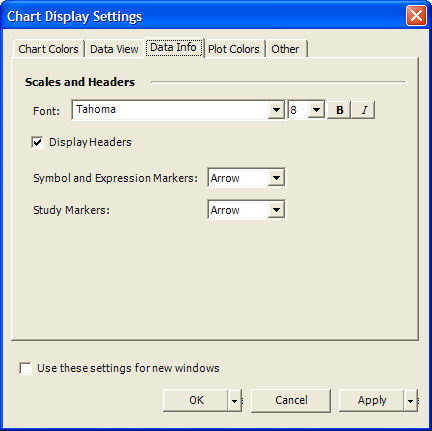432x431 pixels.
Task: Close the Chart Display Settings dialog
Action: pyautogui.click(x=416, y=15)
